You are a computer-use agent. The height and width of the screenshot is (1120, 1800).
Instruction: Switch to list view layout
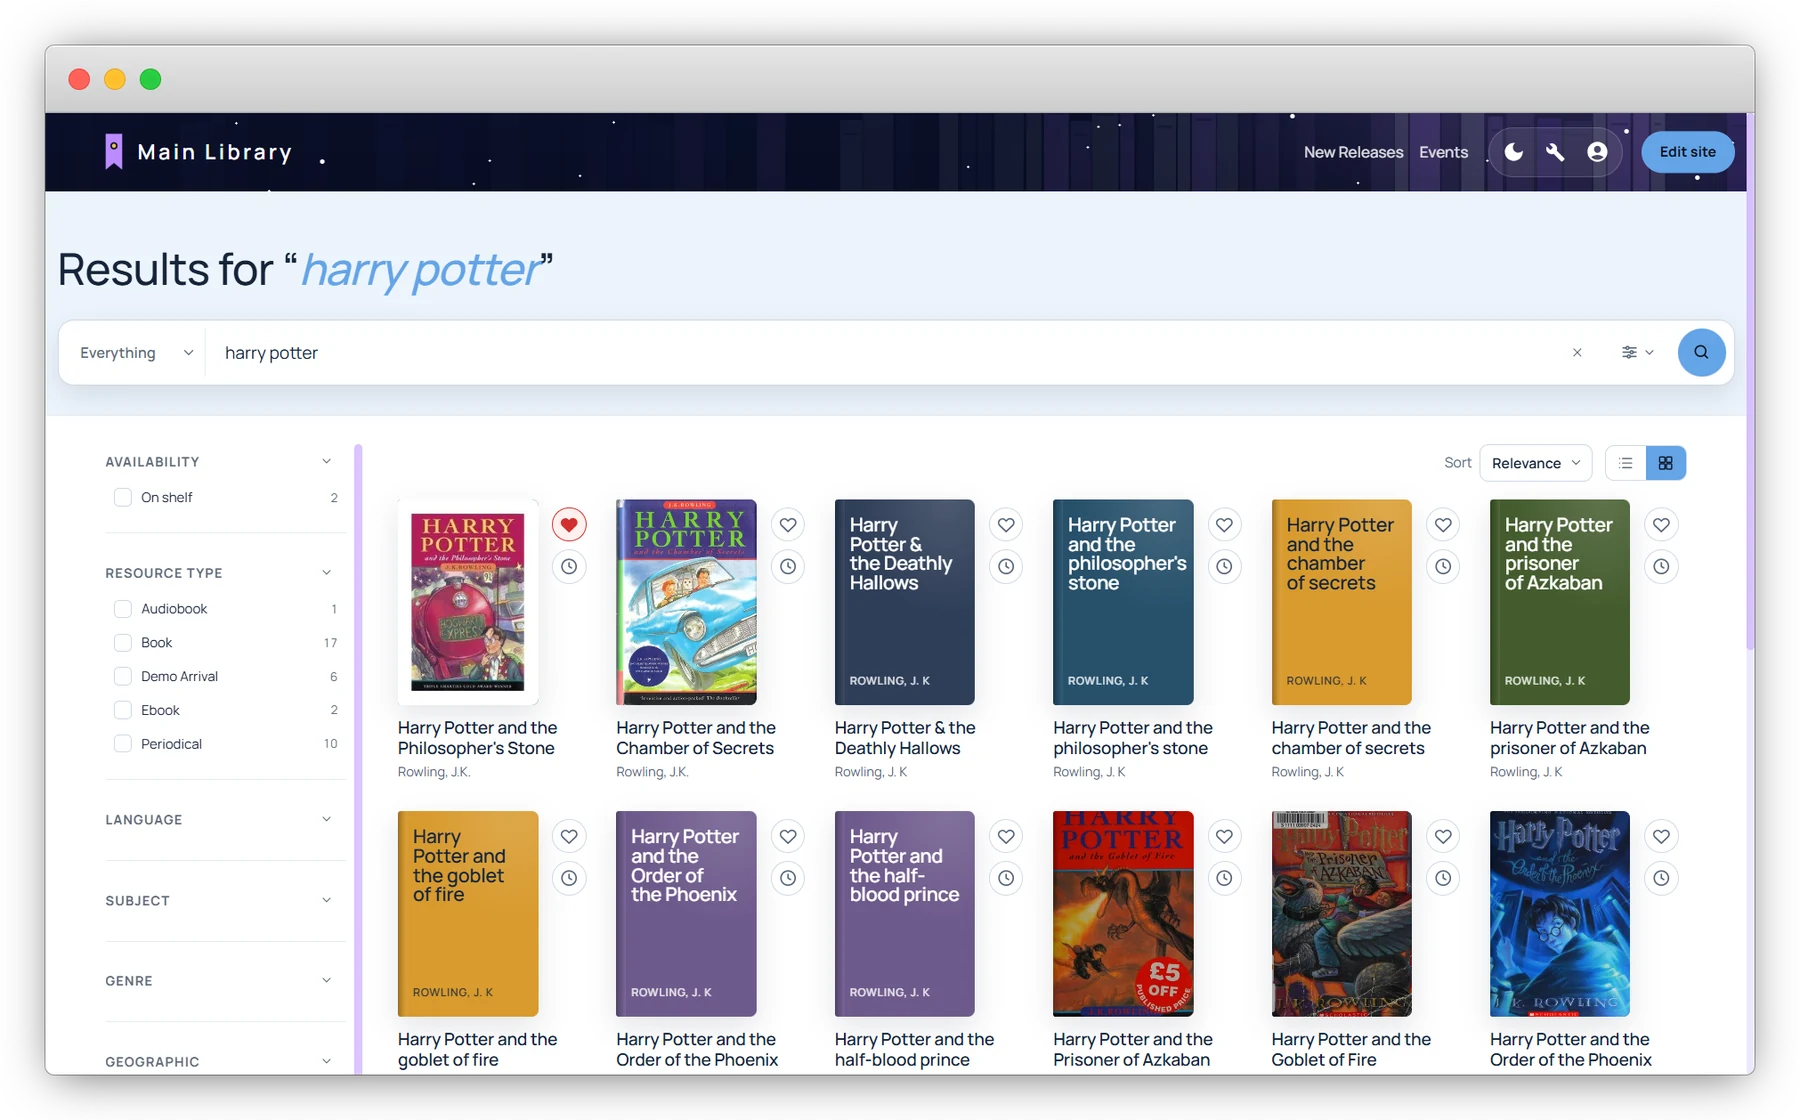point(1626,463)
